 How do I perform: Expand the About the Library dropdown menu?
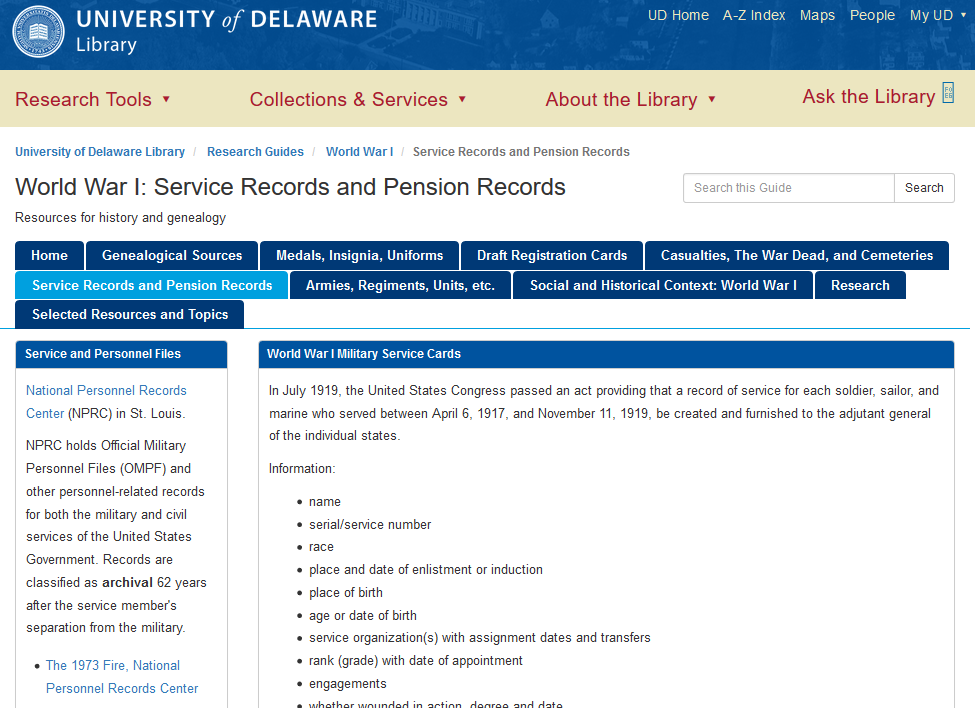(x=631, y=99)
